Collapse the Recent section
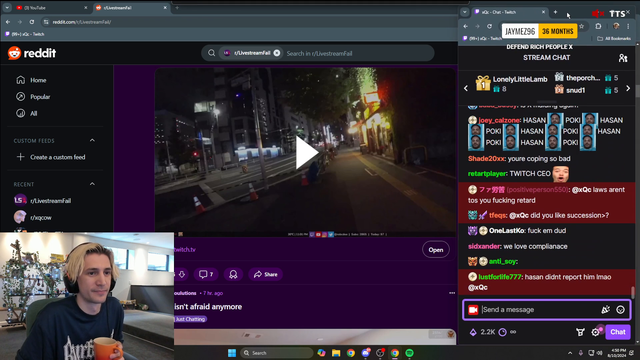Viewport: 640px width, 360px height. [92, 184]
